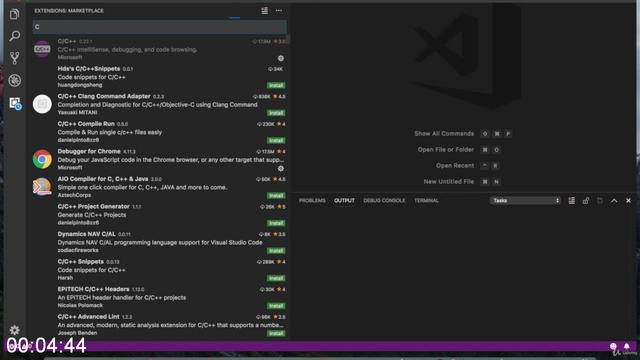Open Dynamics NAV C/AL extension details
The height and width of the screenshot is (360, 640).
[160, 242]
